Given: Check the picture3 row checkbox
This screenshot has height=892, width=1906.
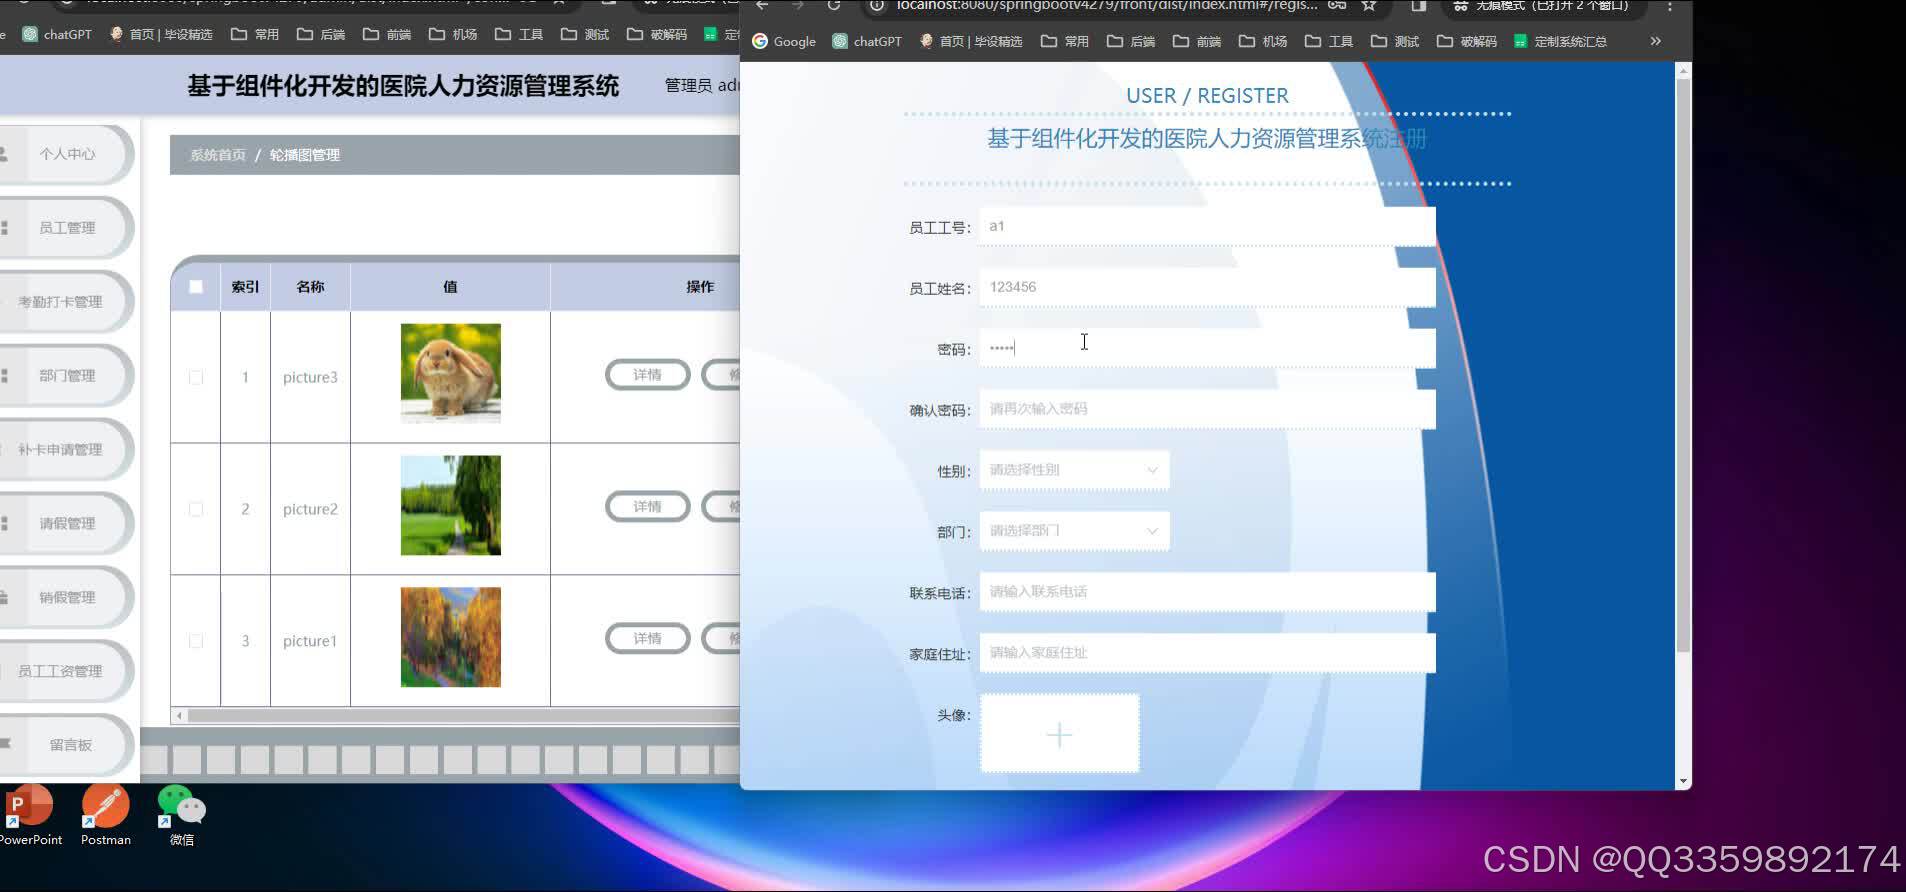Looking at the screenshot, I should tap(196, 378).
